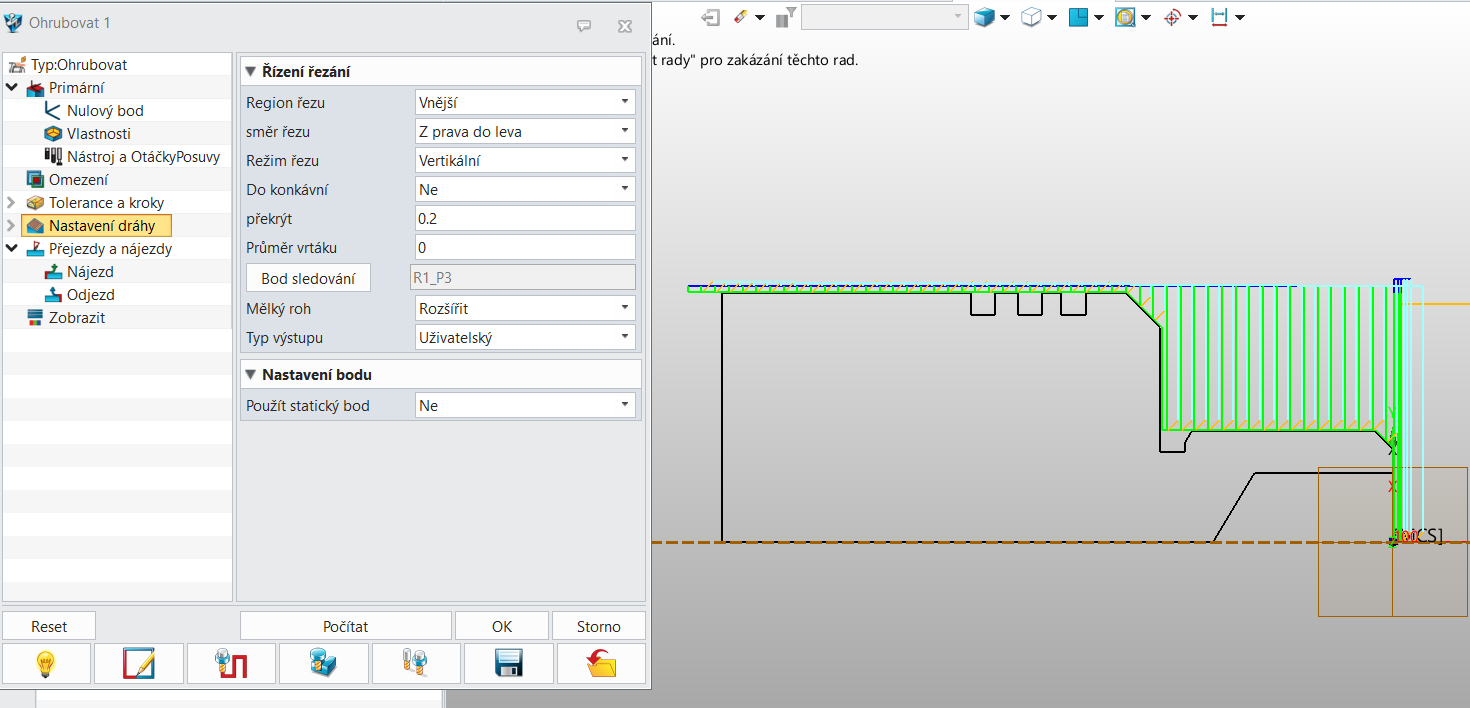Image resolution: width=1470 pixels, height=708 pixels.
Task: Expand the Tolerance a kroky tree node
Action: tap(11, 203)
